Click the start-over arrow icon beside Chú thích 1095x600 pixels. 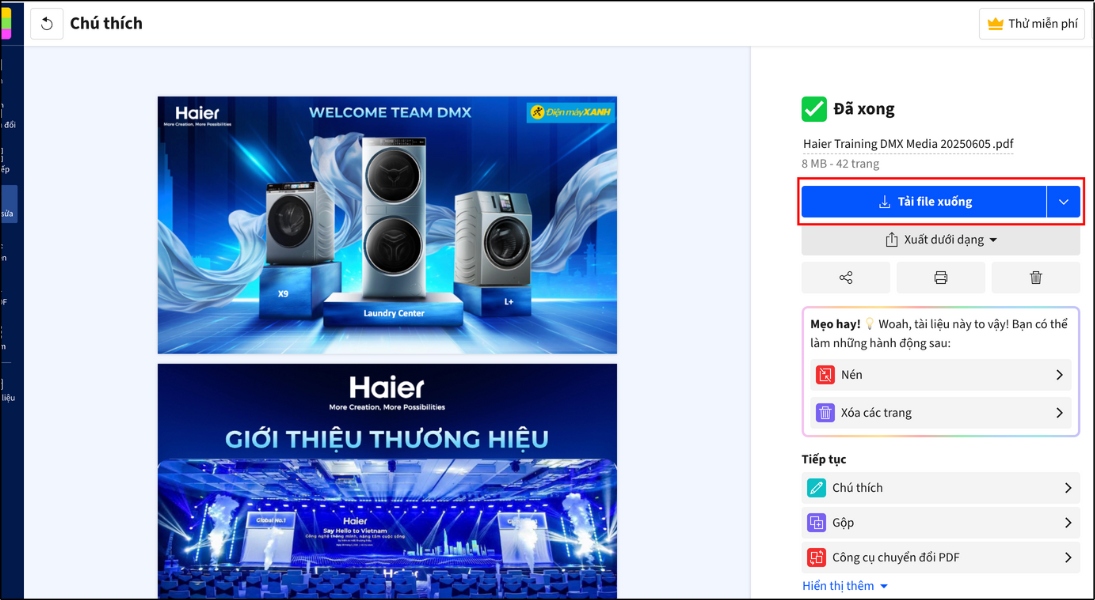46,23
